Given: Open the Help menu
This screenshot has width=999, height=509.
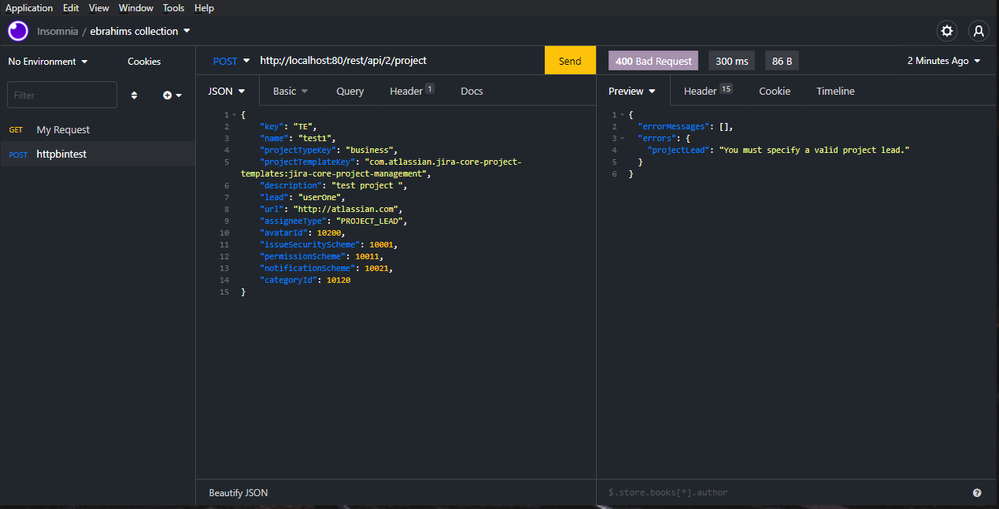Looking at the screenshot, I should (x=204, y=8).
